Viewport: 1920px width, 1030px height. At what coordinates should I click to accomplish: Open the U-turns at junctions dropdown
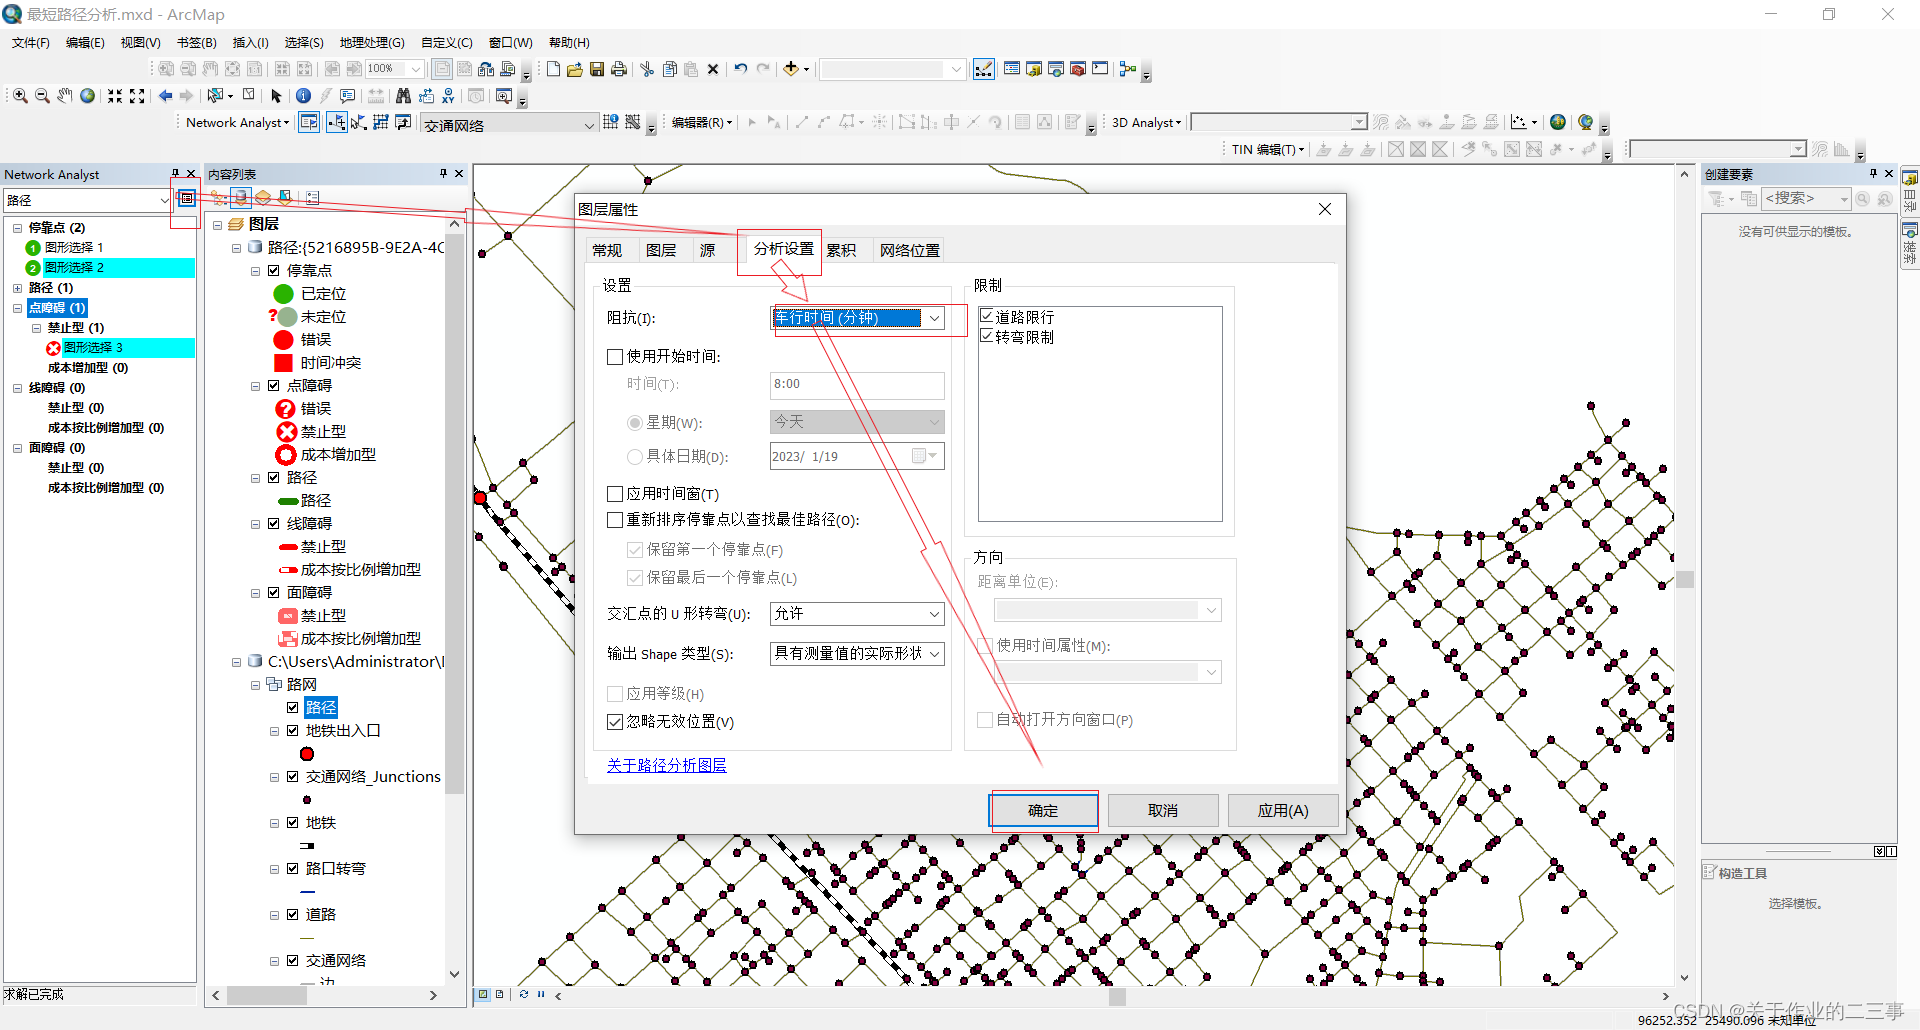(x=934, y=614)
